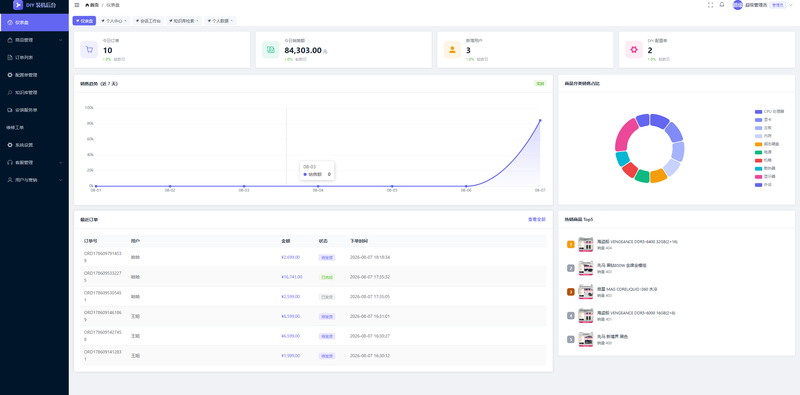Open the super admin user dropdown
Screen dimensions: 800x395
(x=763, y=5)
